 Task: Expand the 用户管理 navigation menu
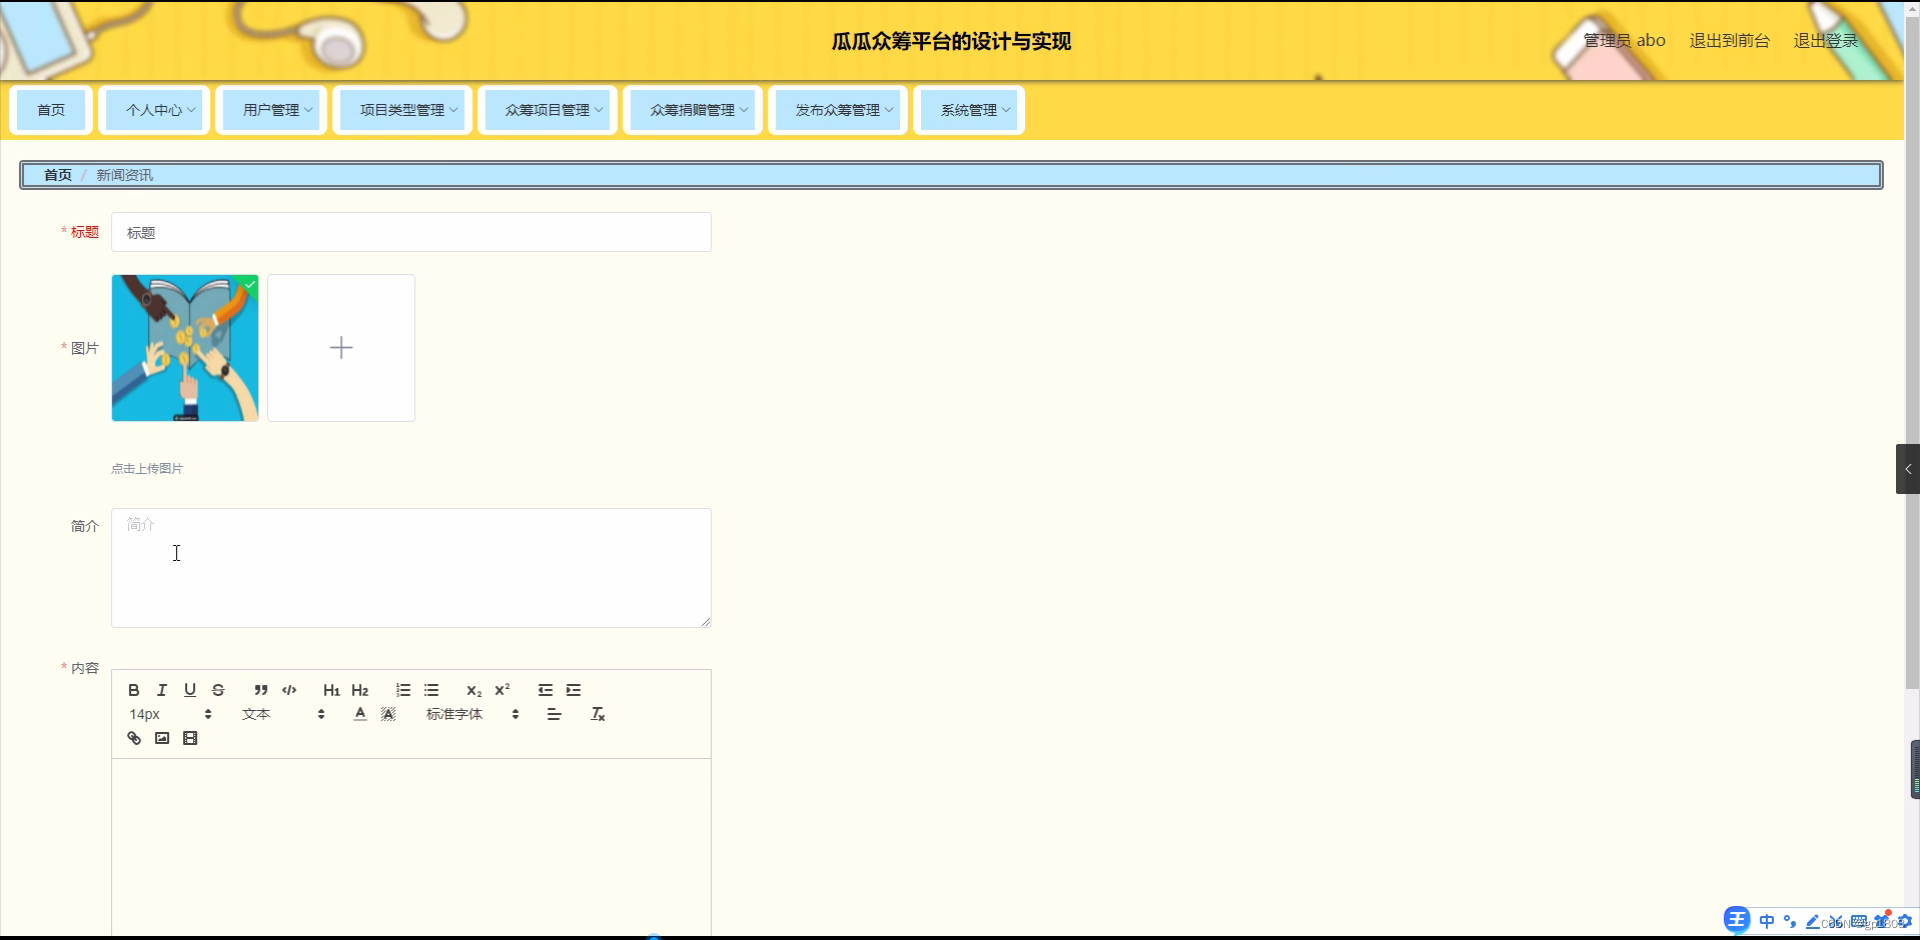tap(271, 110)
